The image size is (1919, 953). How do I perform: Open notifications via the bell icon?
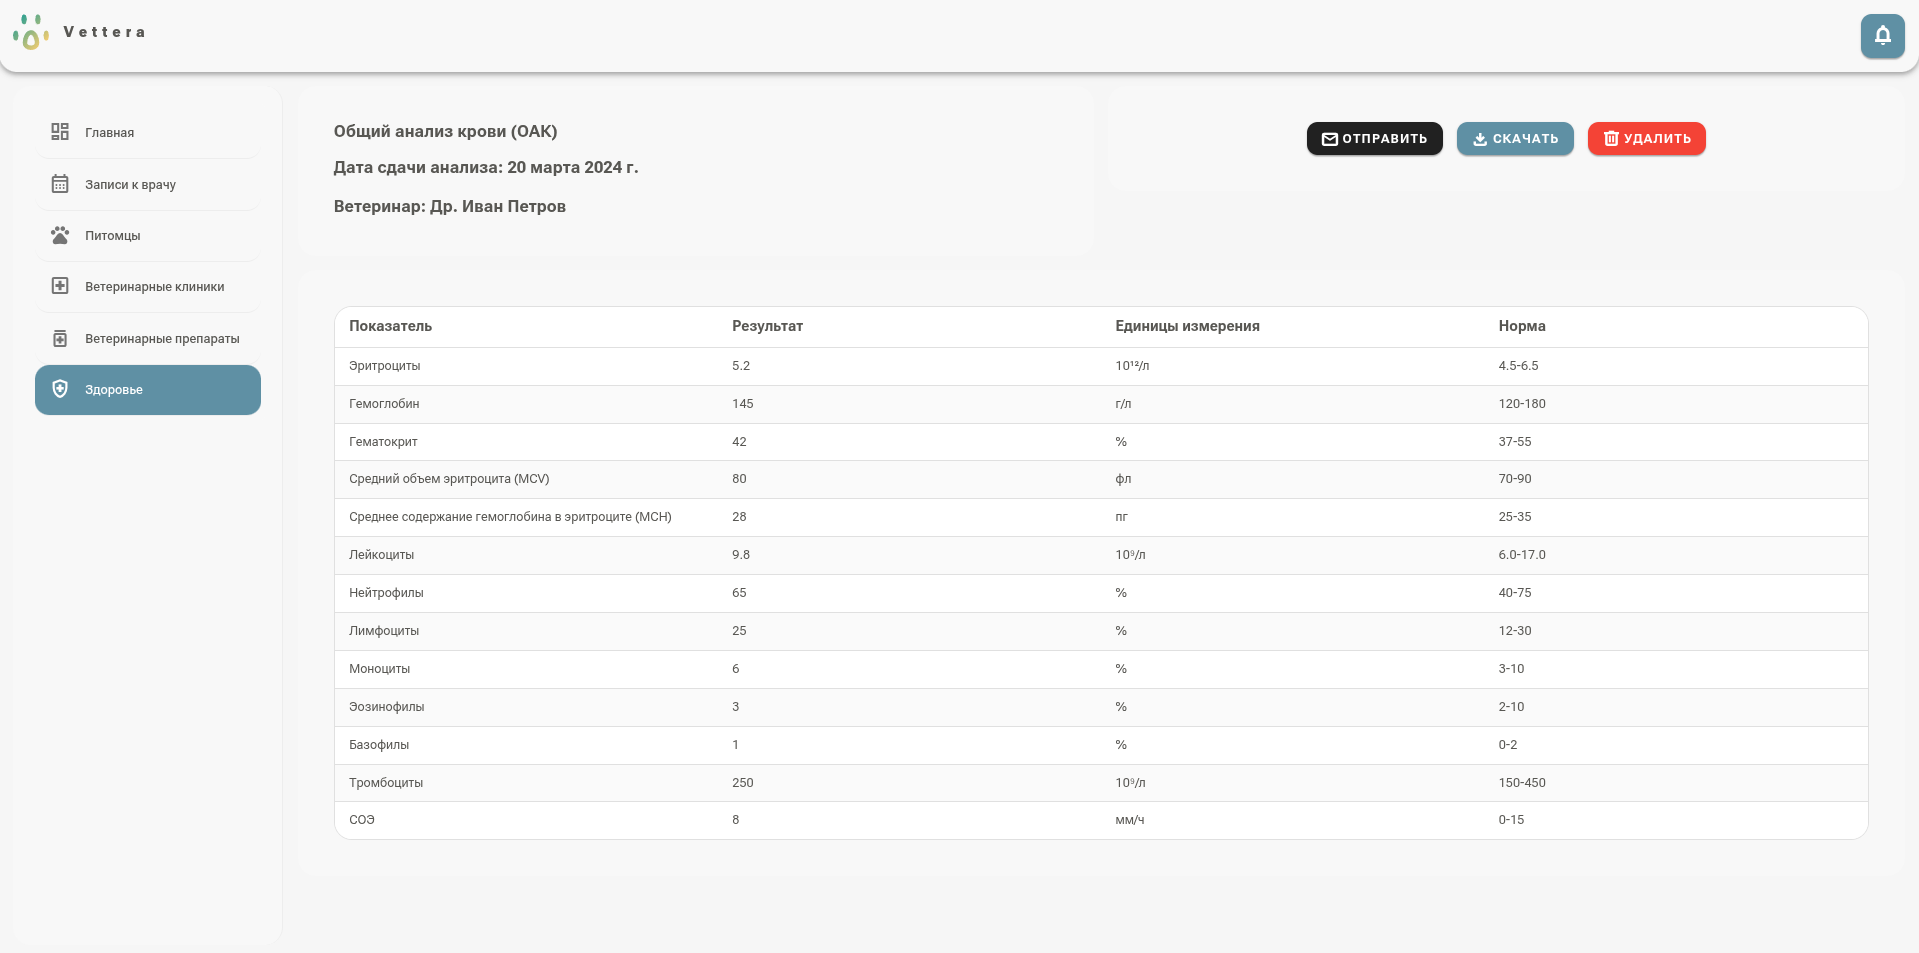click(x=1882, y=36)
